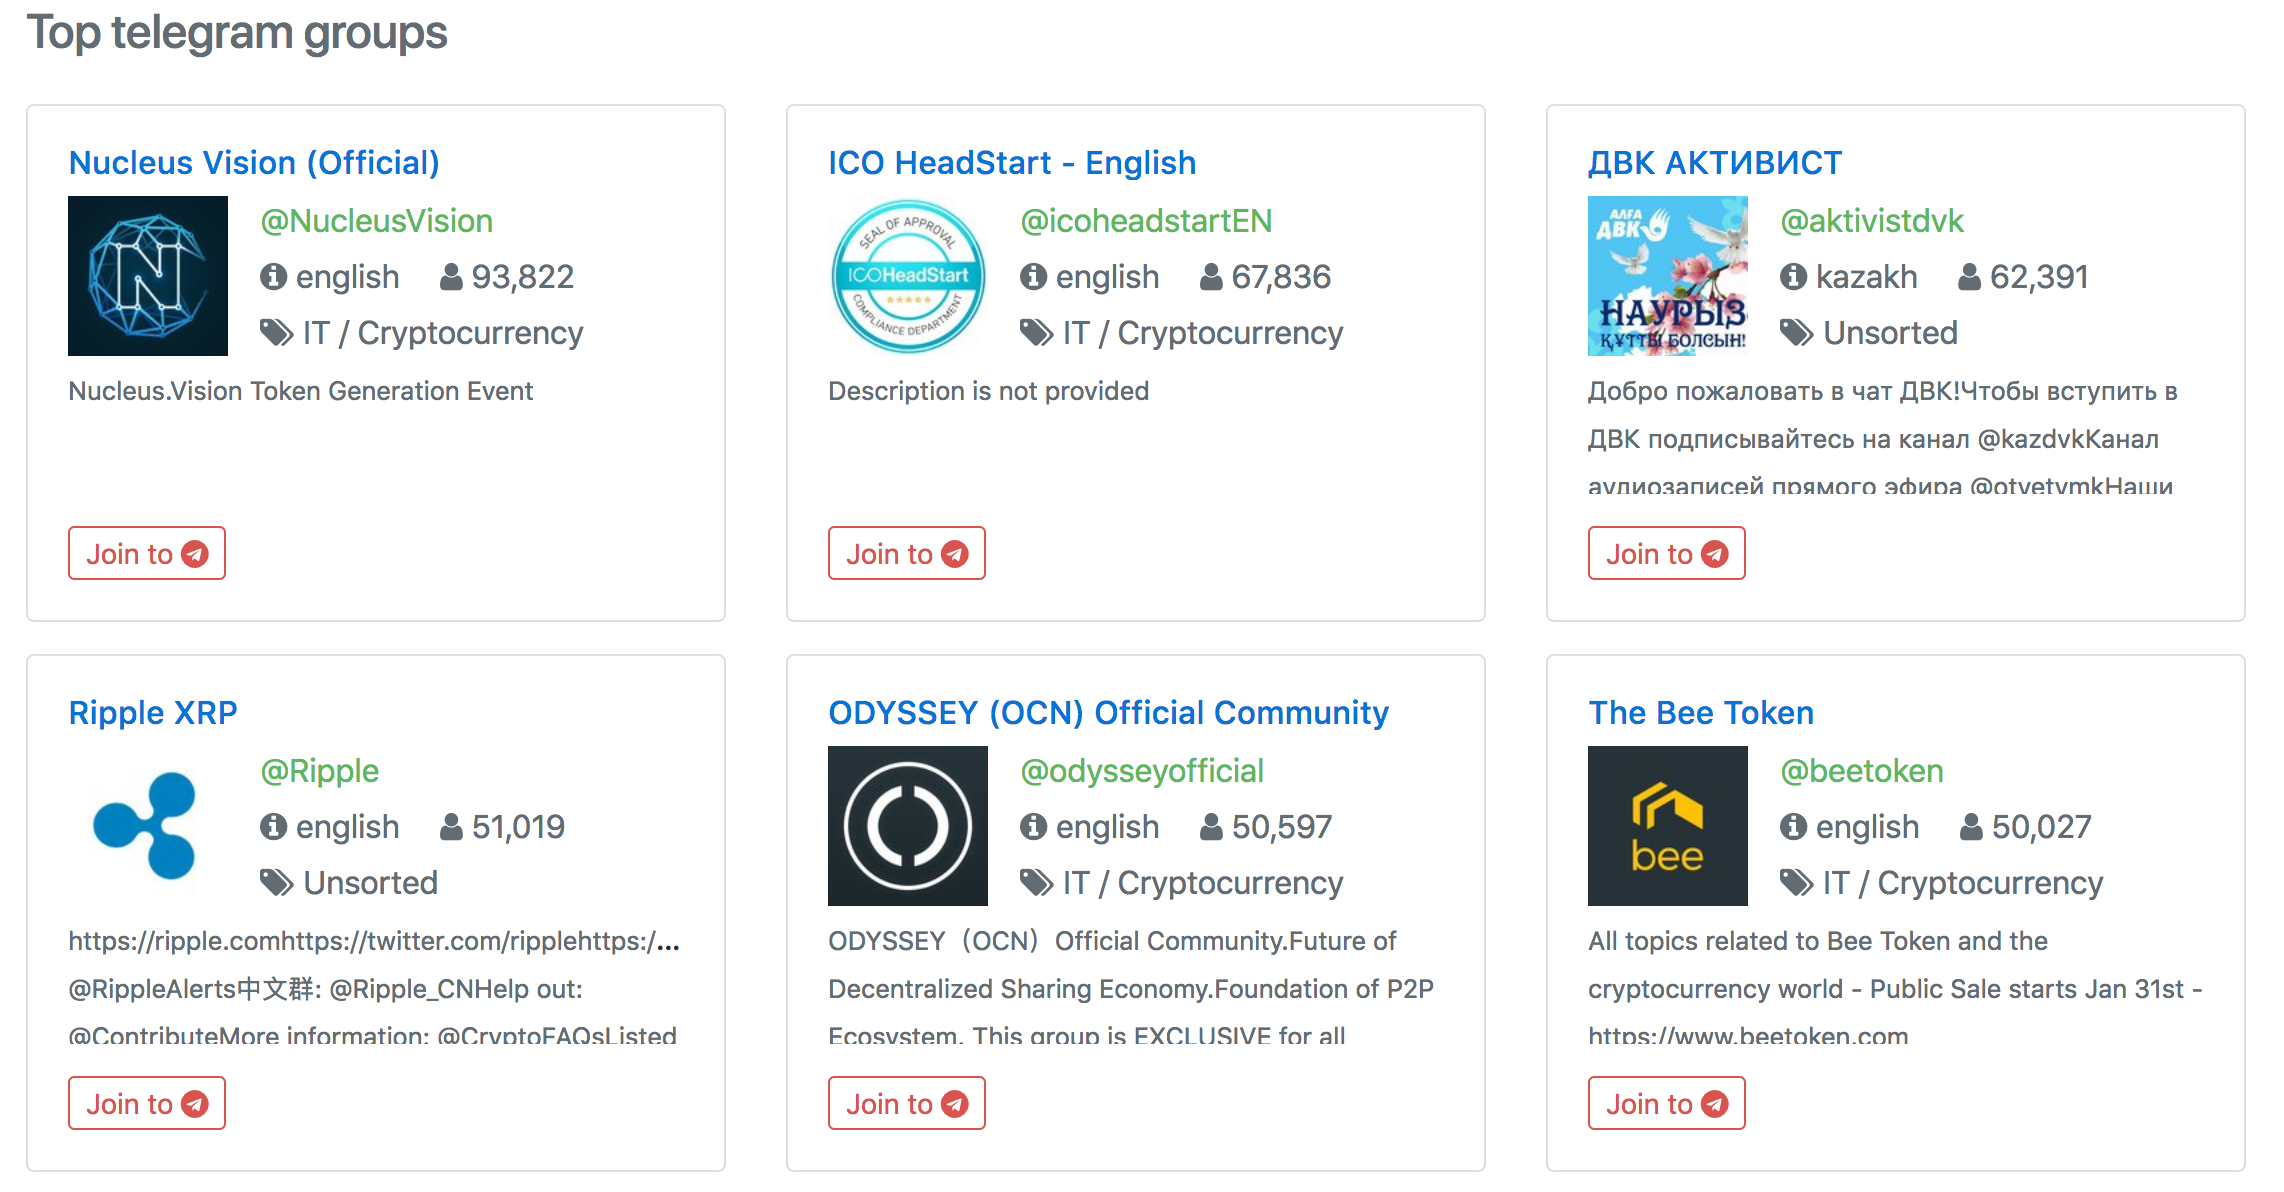This screenshot has width=2284, height=1192.
Task: Click the members icon next to 93,822
Action: 450,277
